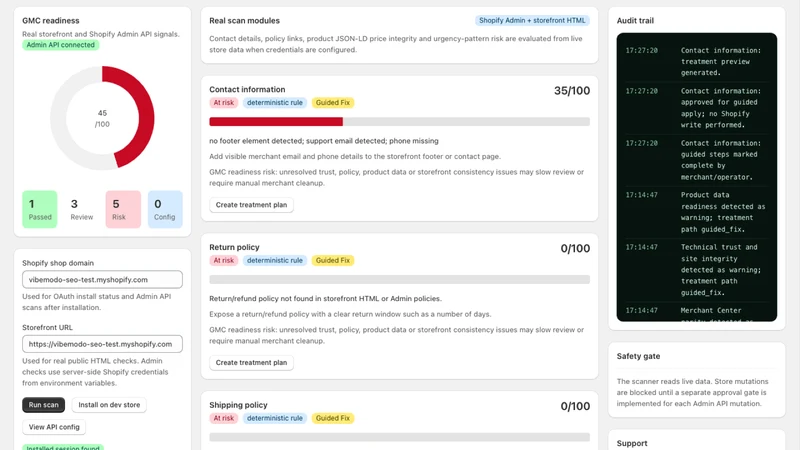Focus the Storefront URL input field
800x450 pixels.
click(x=102, y=344)
